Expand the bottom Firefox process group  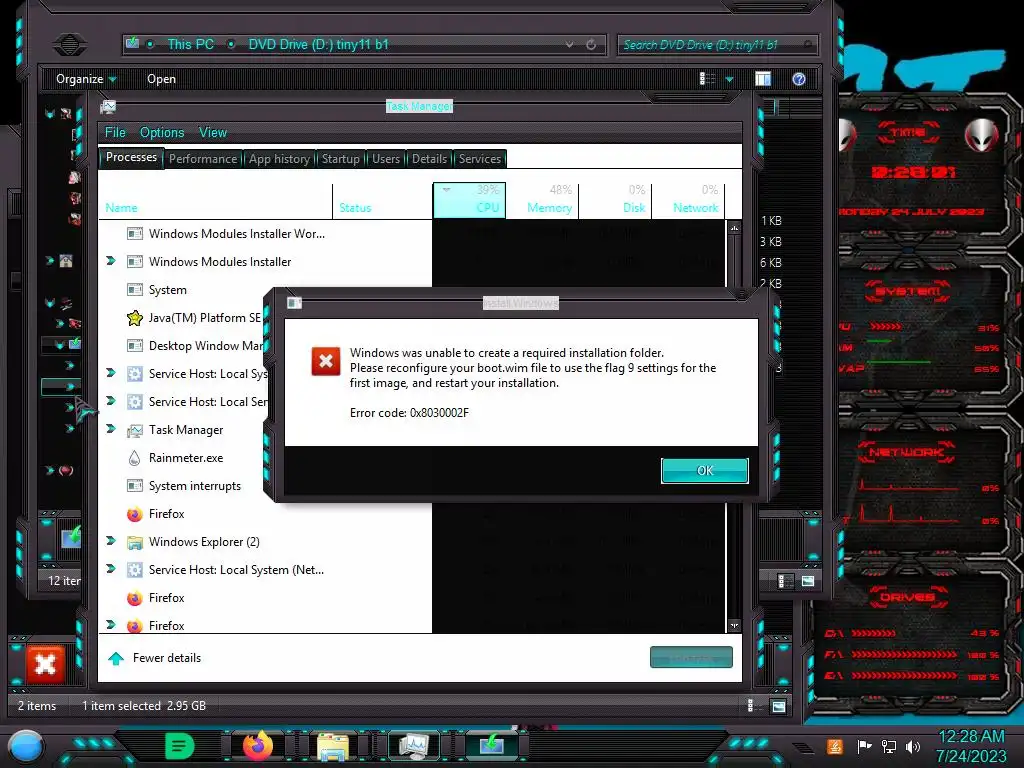pos(111,625)
